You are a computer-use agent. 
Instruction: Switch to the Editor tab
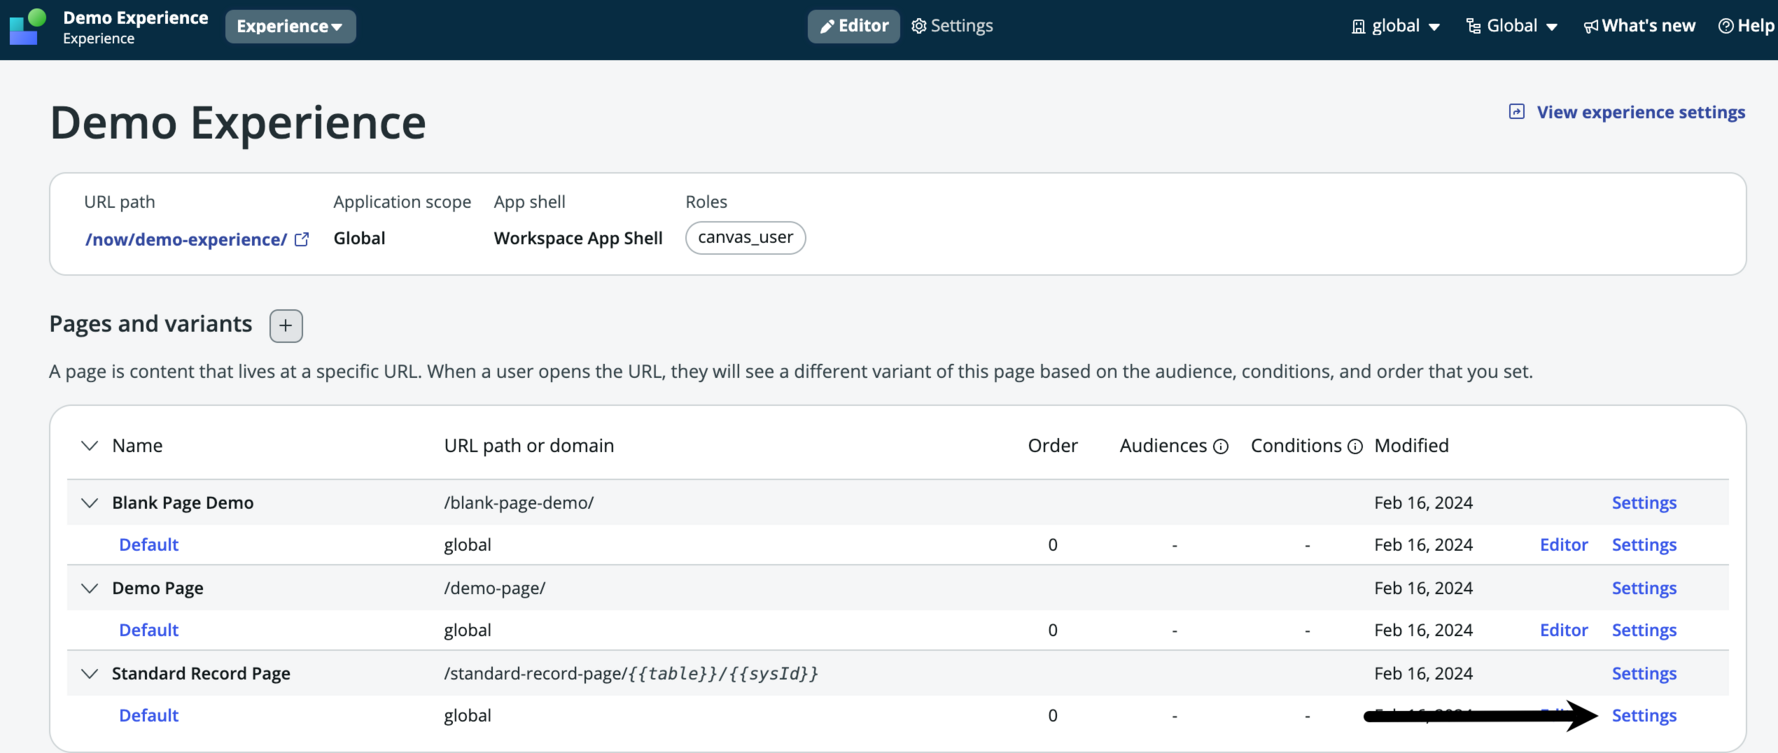(853, 26)
